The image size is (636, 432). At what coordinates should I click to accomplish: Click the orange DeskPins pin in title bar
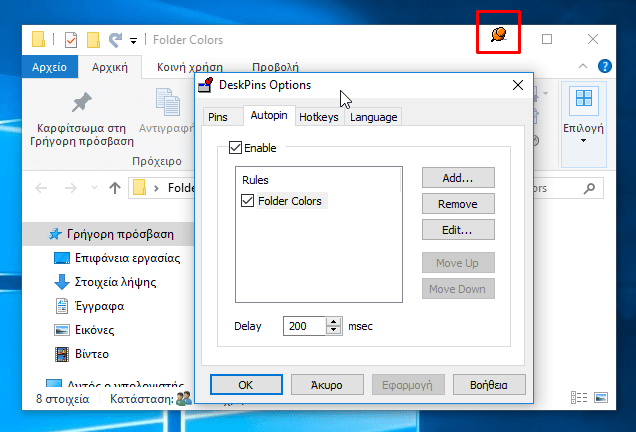[x=498, y=34]
